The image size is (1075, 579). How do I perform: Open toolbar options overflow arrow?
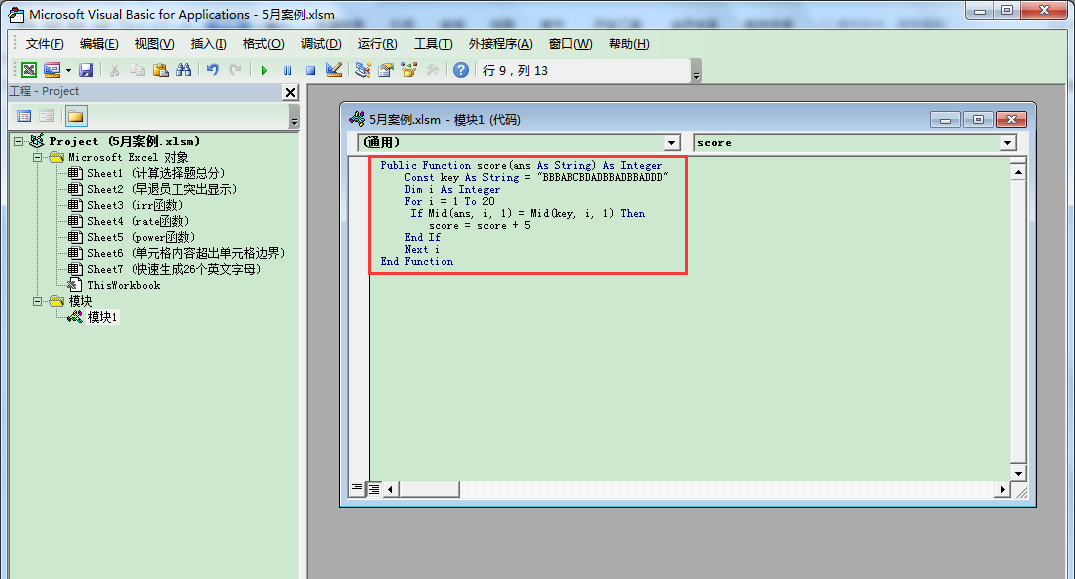(696, 71)
